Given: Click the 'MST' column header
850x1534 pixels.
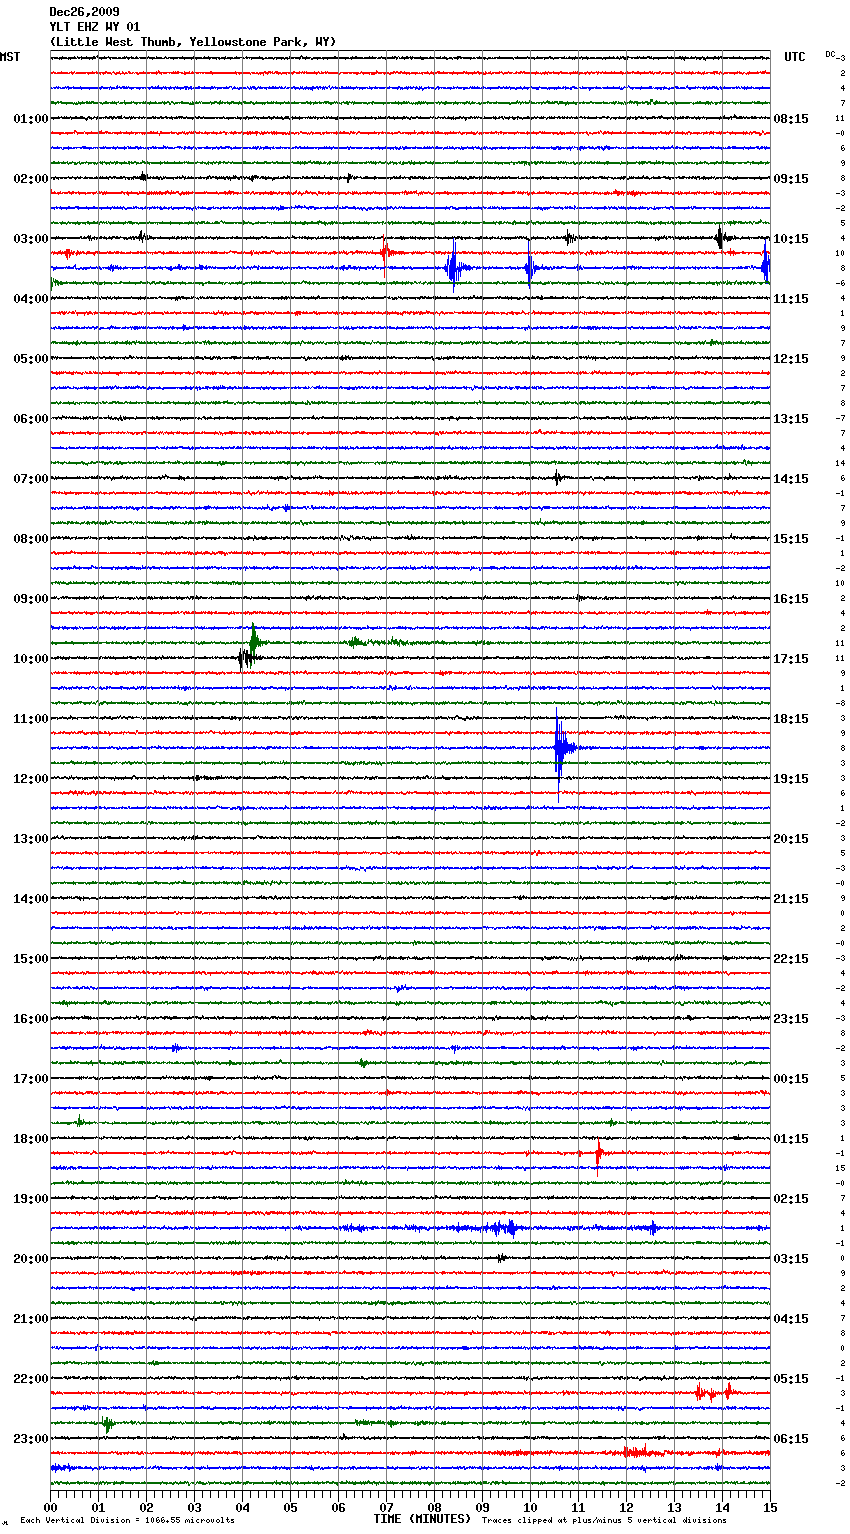Looking at the screenshot, I should tap(10, 57).
